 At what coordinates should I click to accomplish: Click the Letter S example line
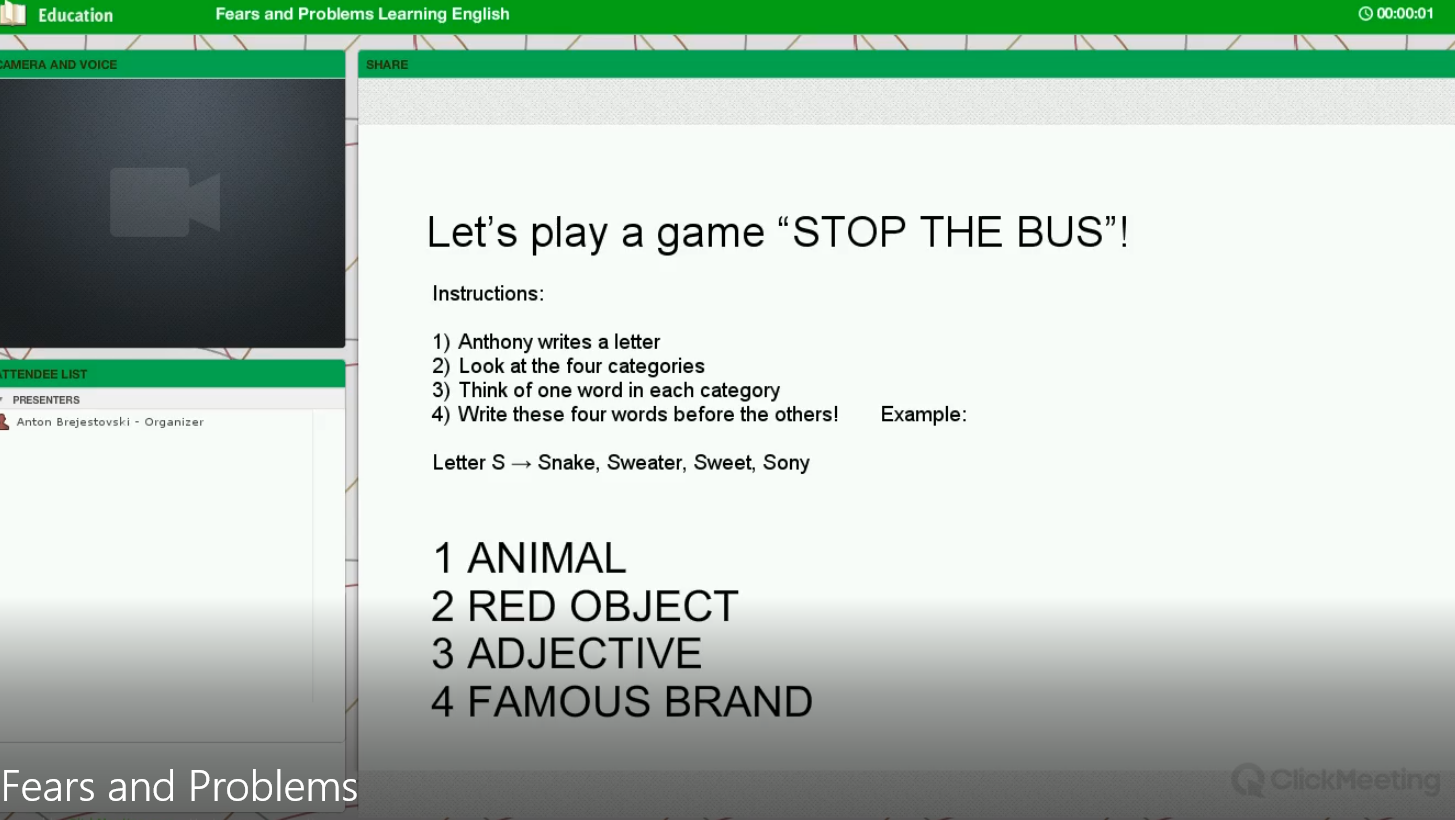point(620,463)
